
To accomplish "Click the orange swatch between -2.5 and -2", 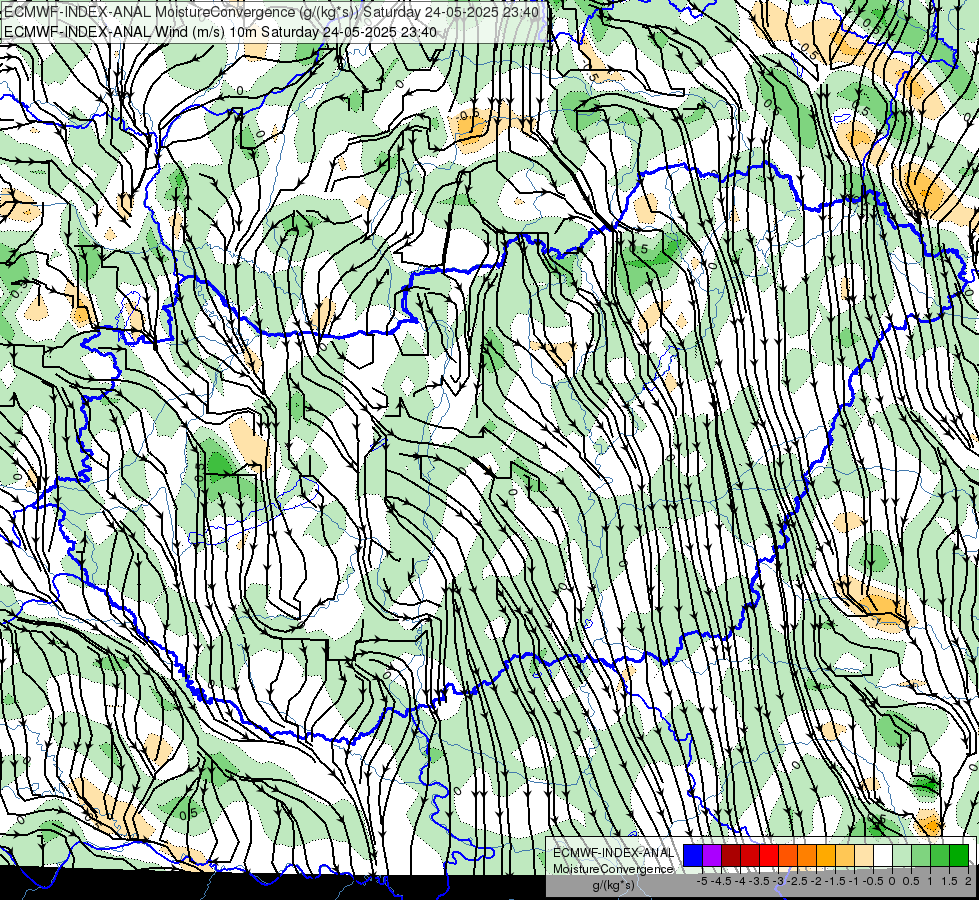I will coord(807,856).
